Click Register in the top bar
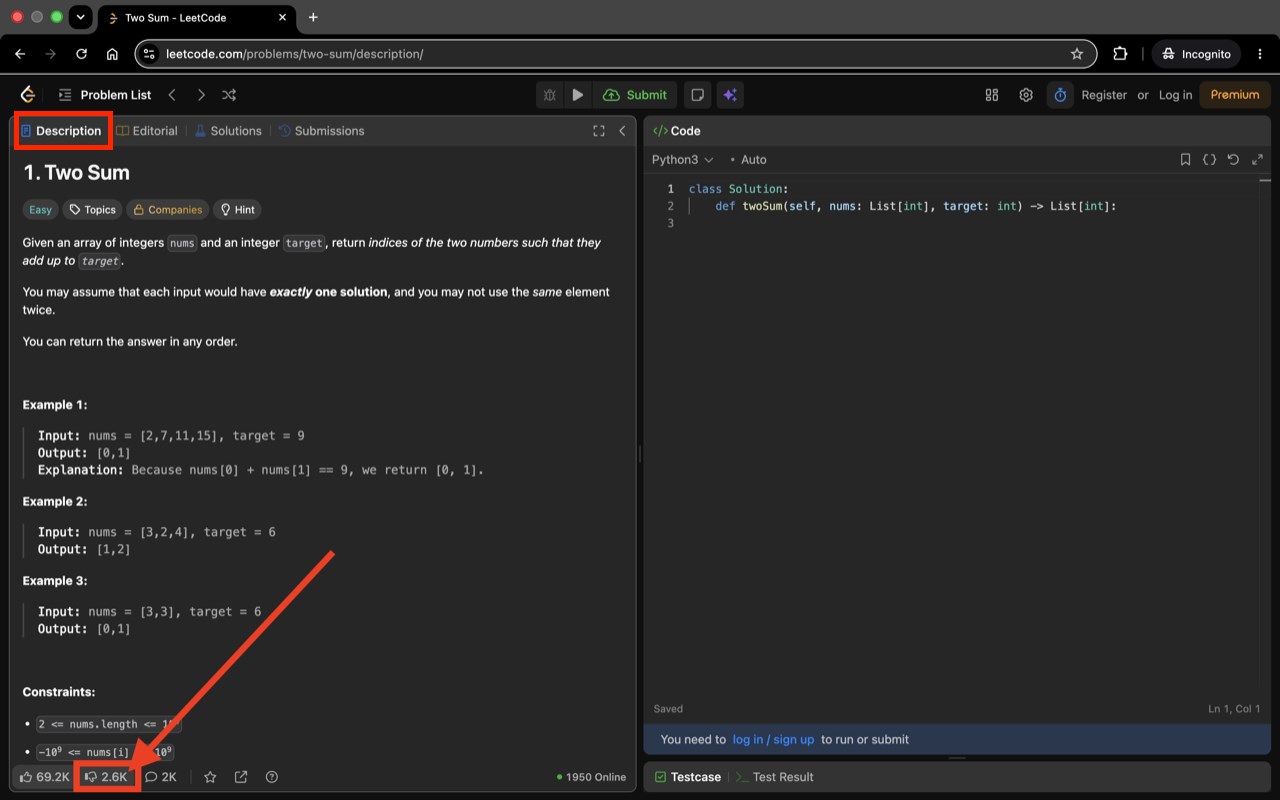Image resolution: width=1280 pixels, height=800 pixels. click(1104, 95)
